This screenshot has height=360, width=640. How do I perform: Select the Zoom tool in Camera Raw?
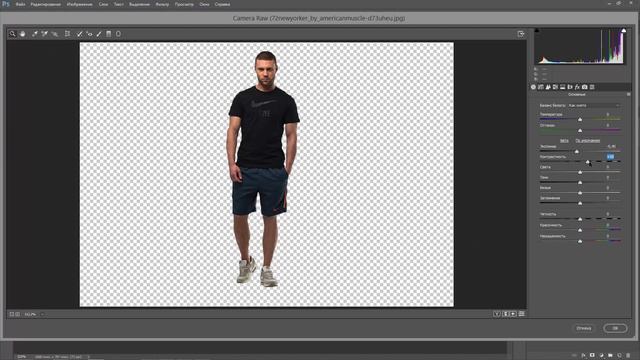pyautogui.click(x=12, y=34)
